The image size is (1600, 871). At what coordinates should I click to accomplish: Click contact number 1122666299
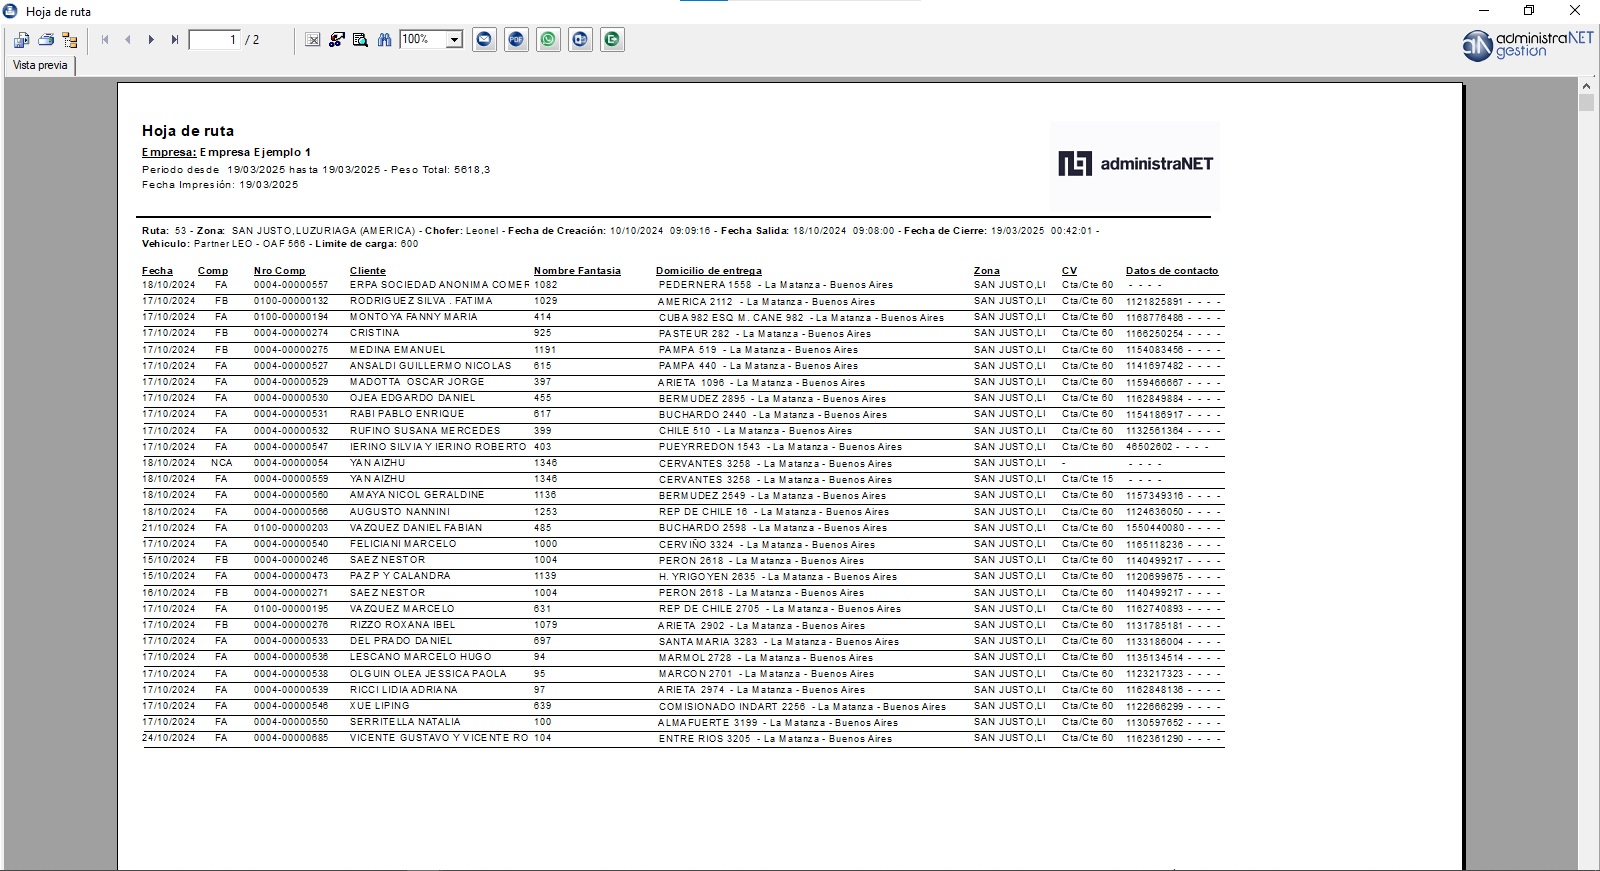tap(1154, 706)
